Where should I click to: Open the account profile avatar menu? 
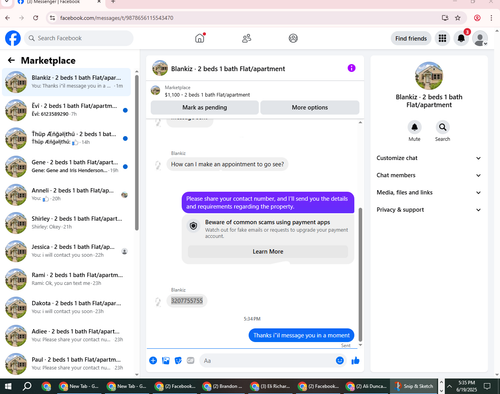[480, 39]
